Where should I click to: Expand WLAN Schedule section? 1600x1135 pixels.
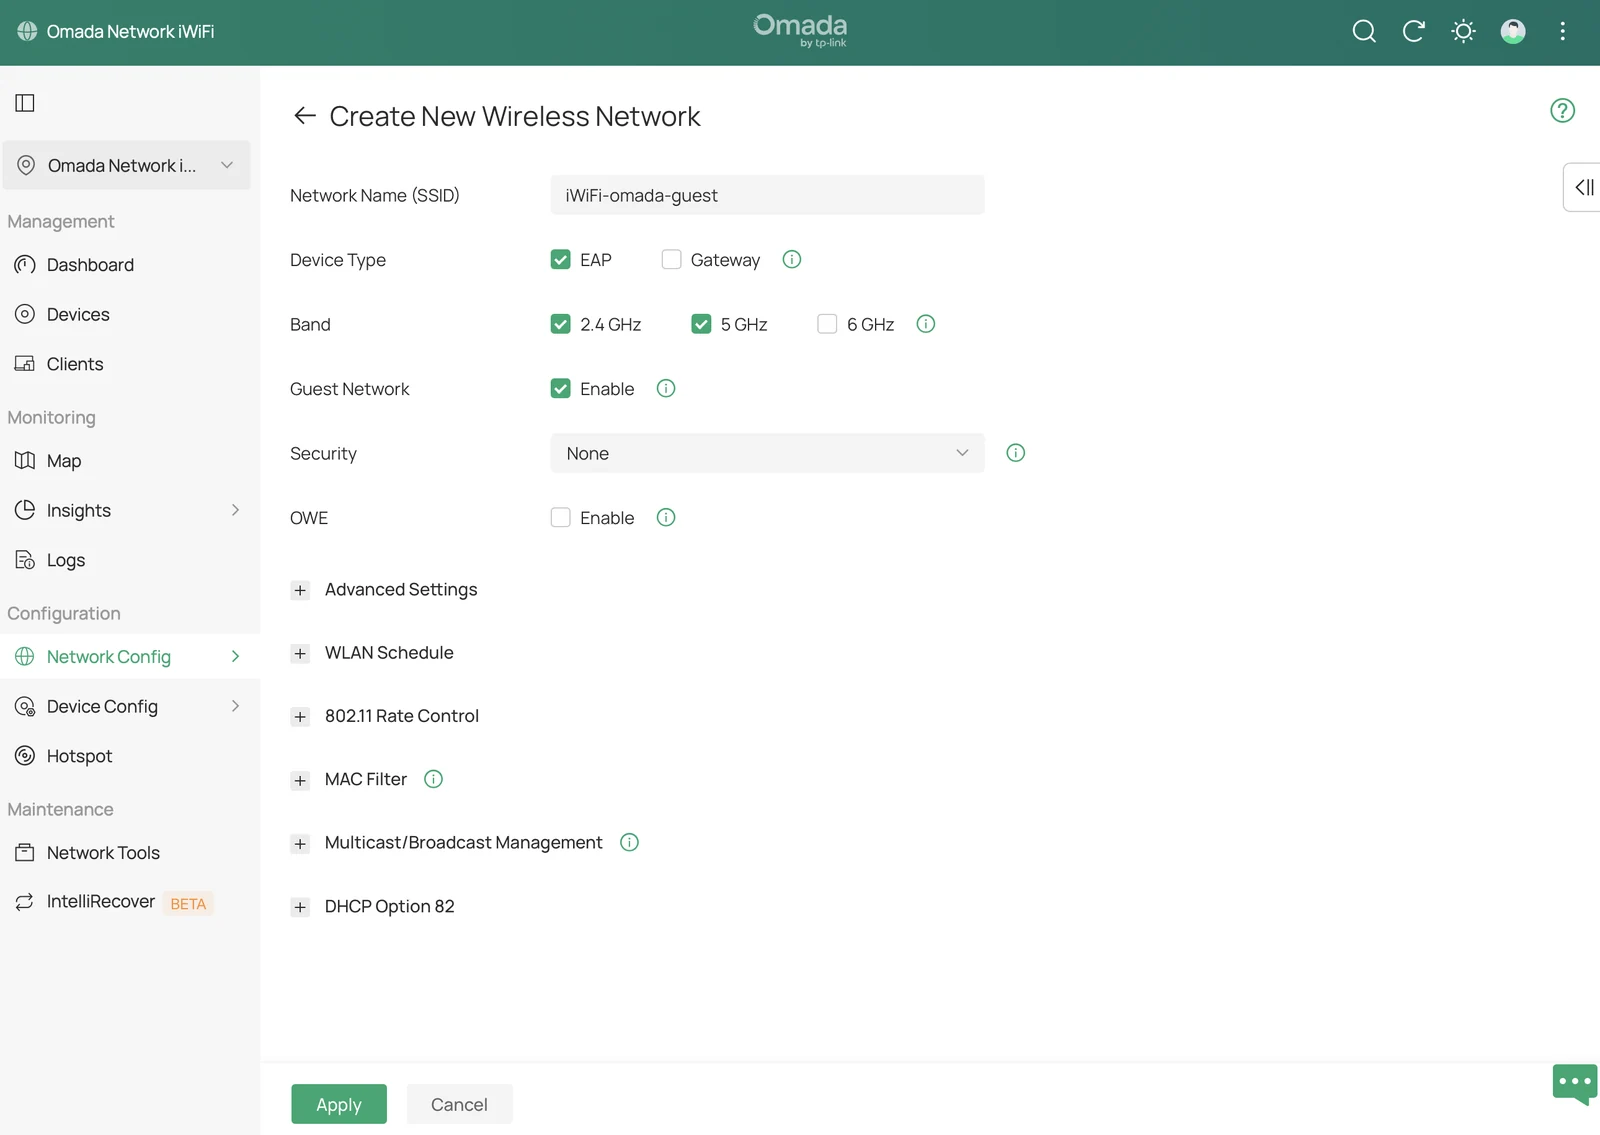(x=300, y=654)
